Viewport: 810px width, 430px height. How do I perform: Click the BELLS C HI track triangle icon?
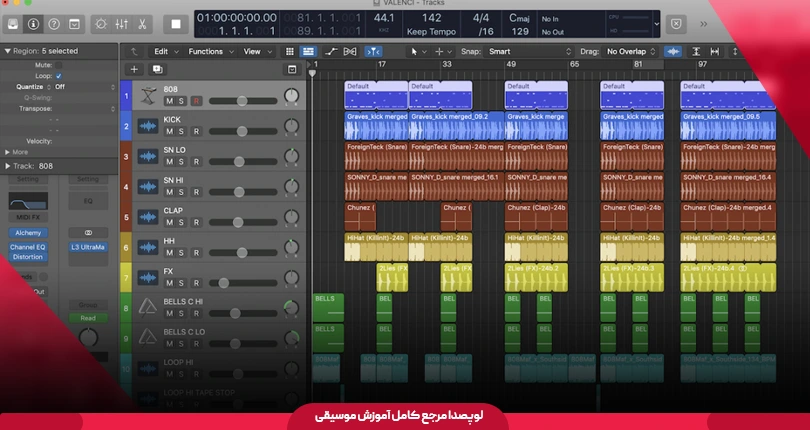[148, 308]
